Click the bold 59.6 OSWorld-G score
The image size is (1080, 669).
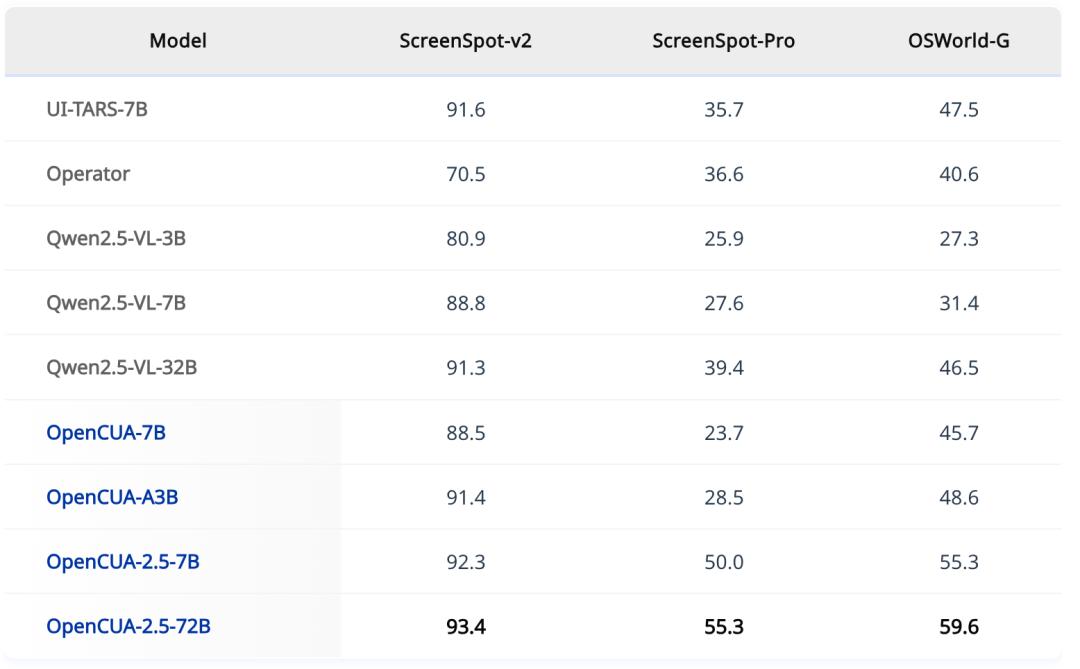click(959, 626)
